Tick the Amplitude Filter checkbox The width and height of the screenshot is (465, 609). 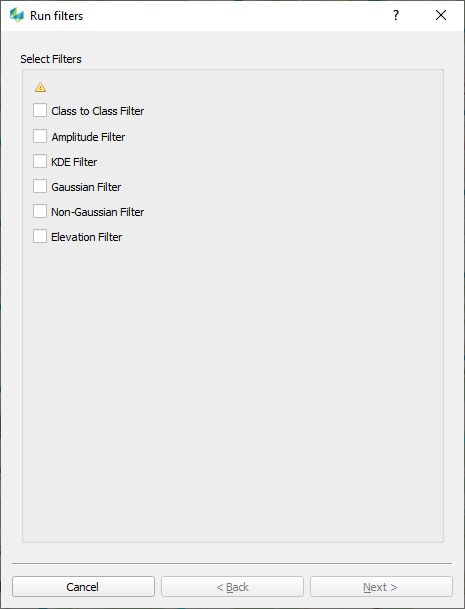[x=40, y=136]
